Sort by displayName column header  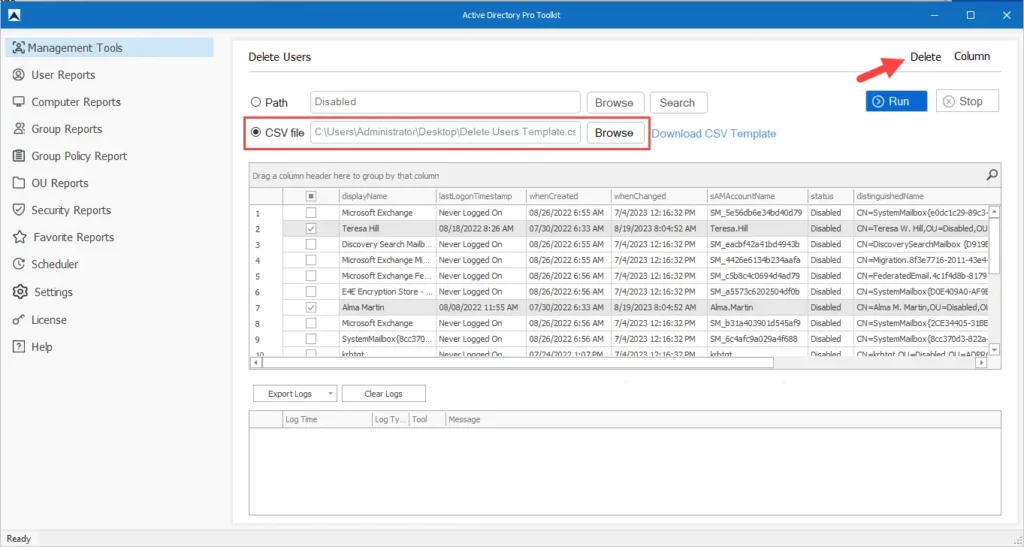point(387,196)
